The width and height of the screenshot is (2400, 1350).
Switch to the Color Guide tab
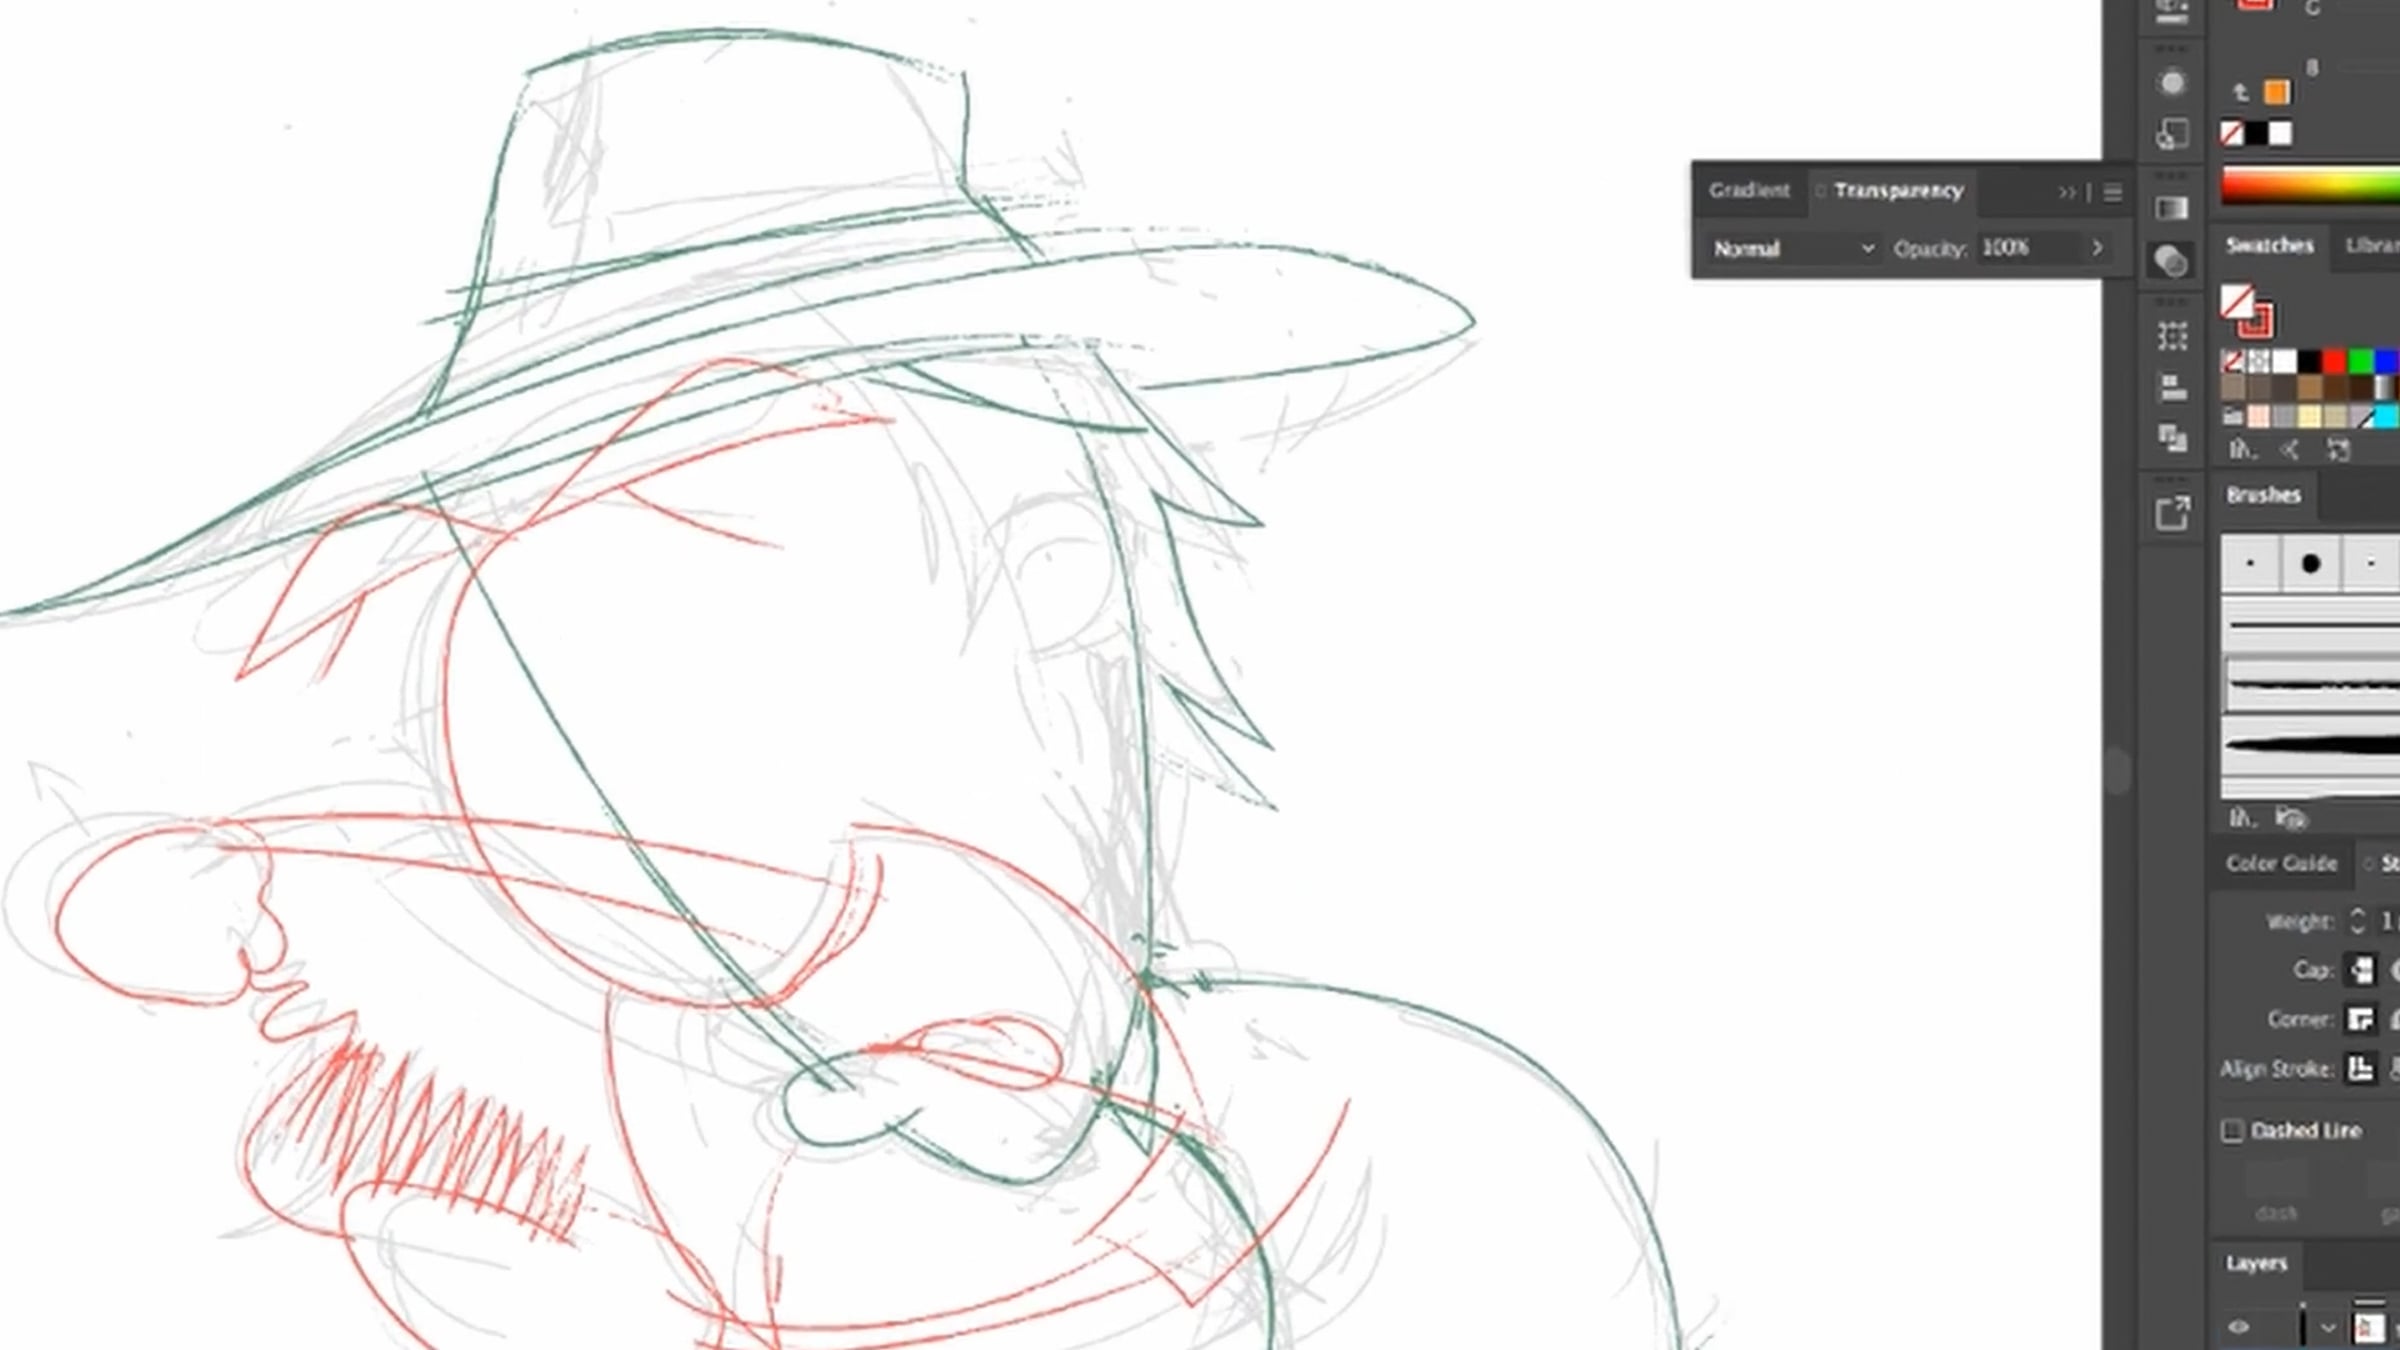(x=2281, y=863)
